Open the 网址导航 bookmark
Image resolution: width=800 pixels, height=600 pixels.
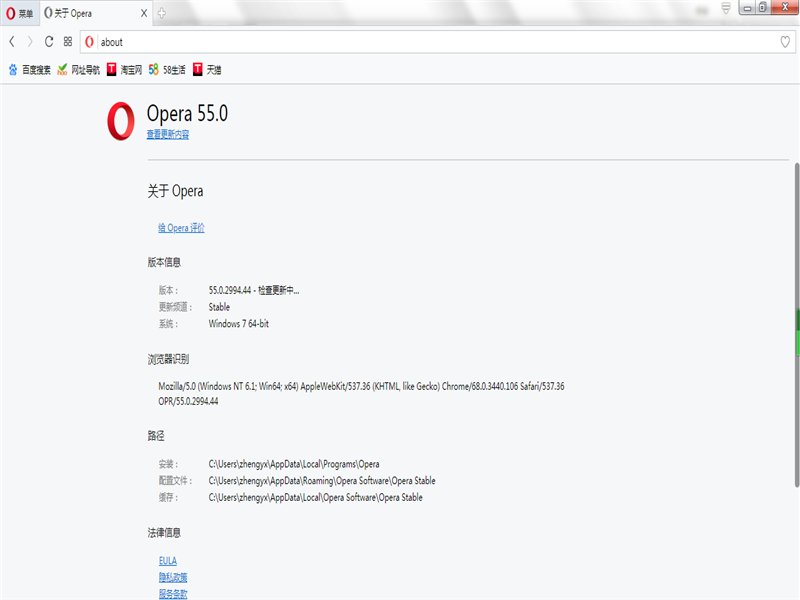pyautogui.click(x=78, y=70)
